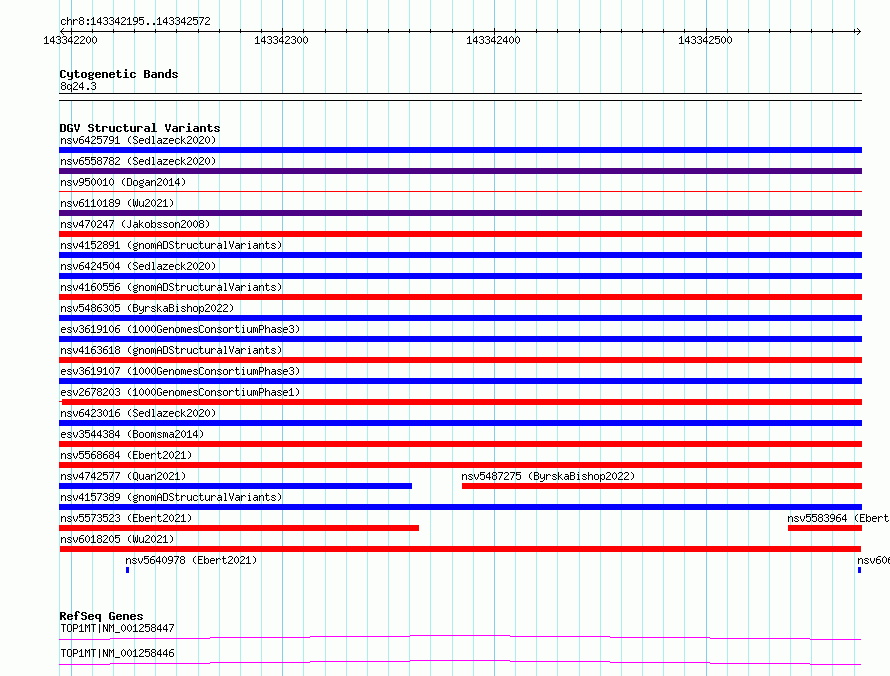Screen dimensions: 890x676
Task: Click the red bar under nsv5583964
Action: coord(825,528)
